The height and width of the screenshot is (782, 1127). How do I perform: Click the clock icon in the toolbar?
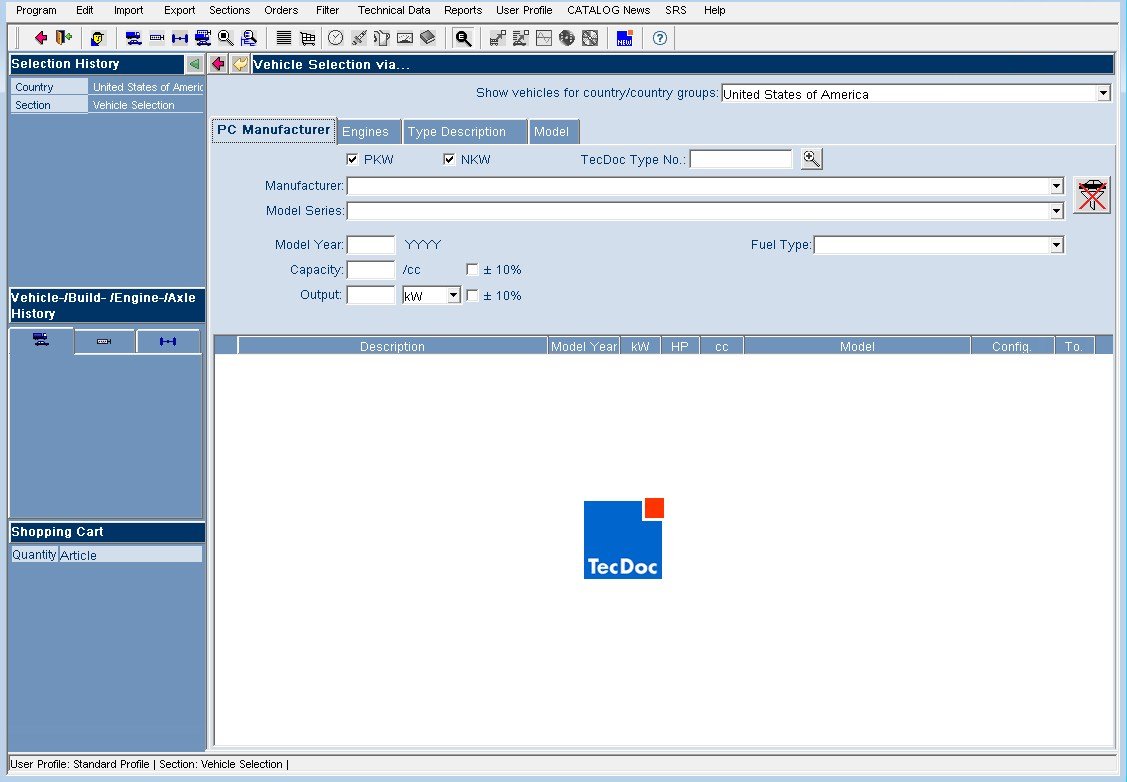[x=335, y=38]
